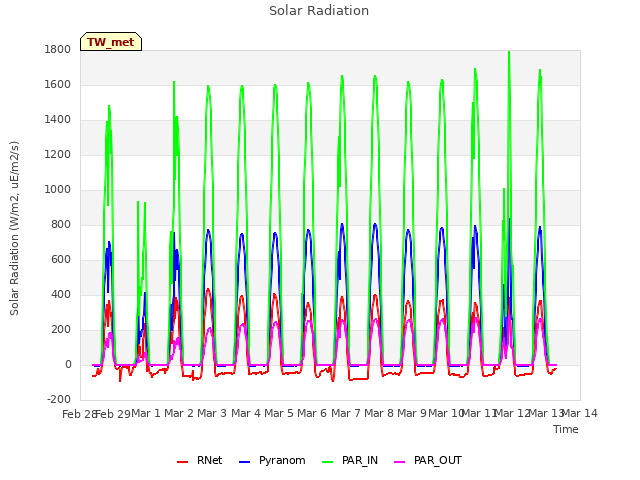
Task: Click the Mar 6 x-axis date label
Action: (312, 413)
